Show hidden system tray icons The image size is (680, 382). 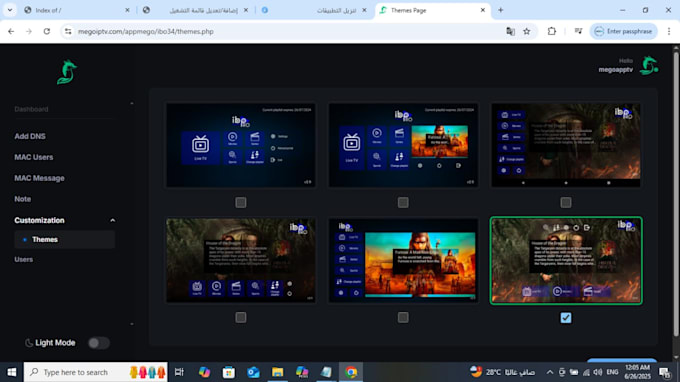[x=549, y=372]
